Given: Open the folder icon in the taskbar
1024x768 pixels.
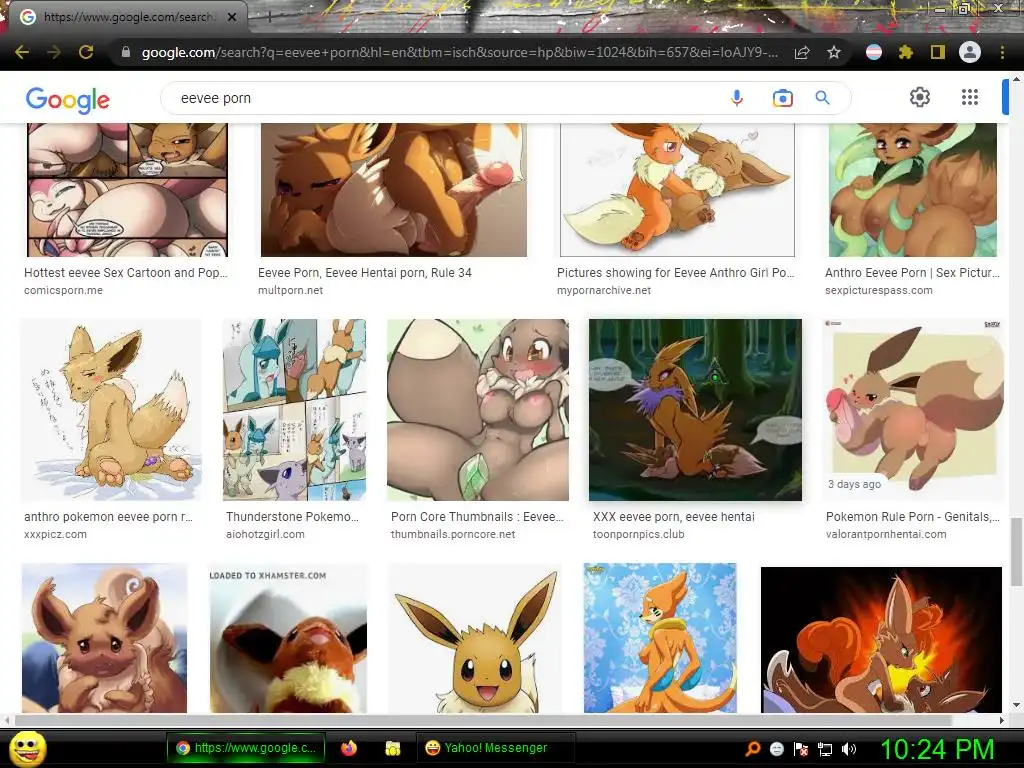Looking at the screenshot, I should (392, 748).
